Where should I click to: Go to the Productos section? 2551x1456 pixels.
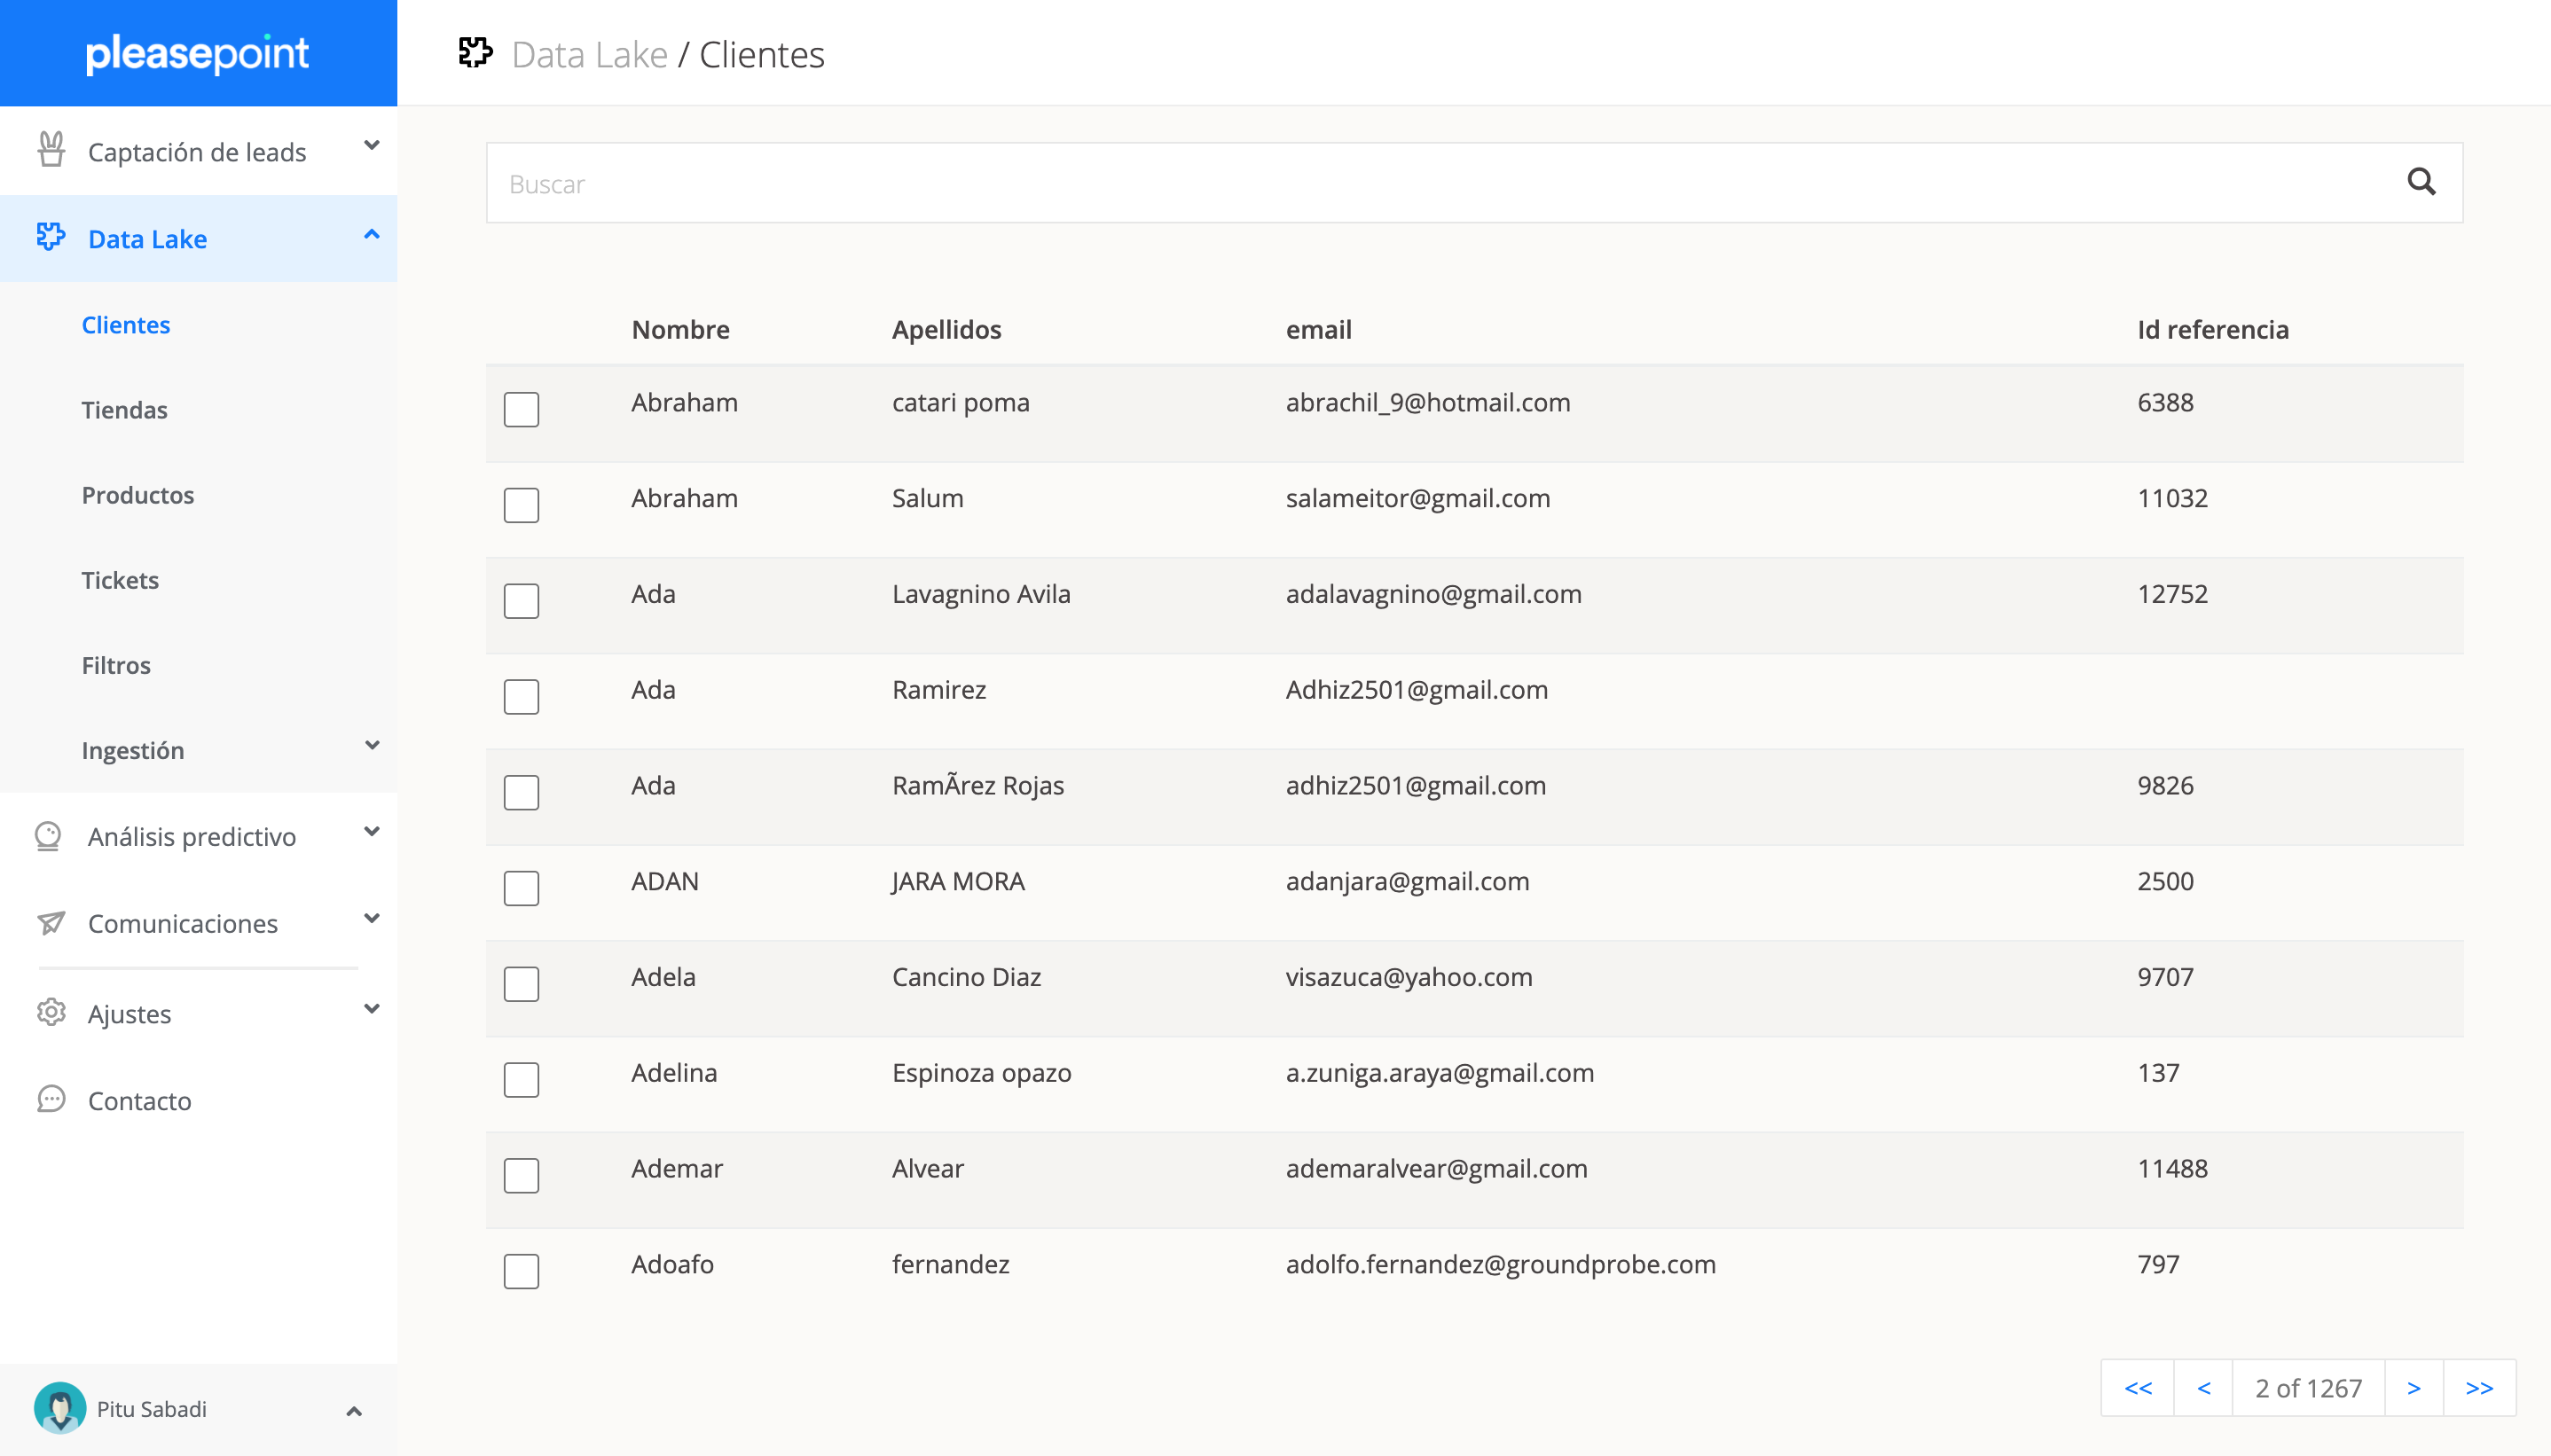pyautogui.click(x=138, y=495)
